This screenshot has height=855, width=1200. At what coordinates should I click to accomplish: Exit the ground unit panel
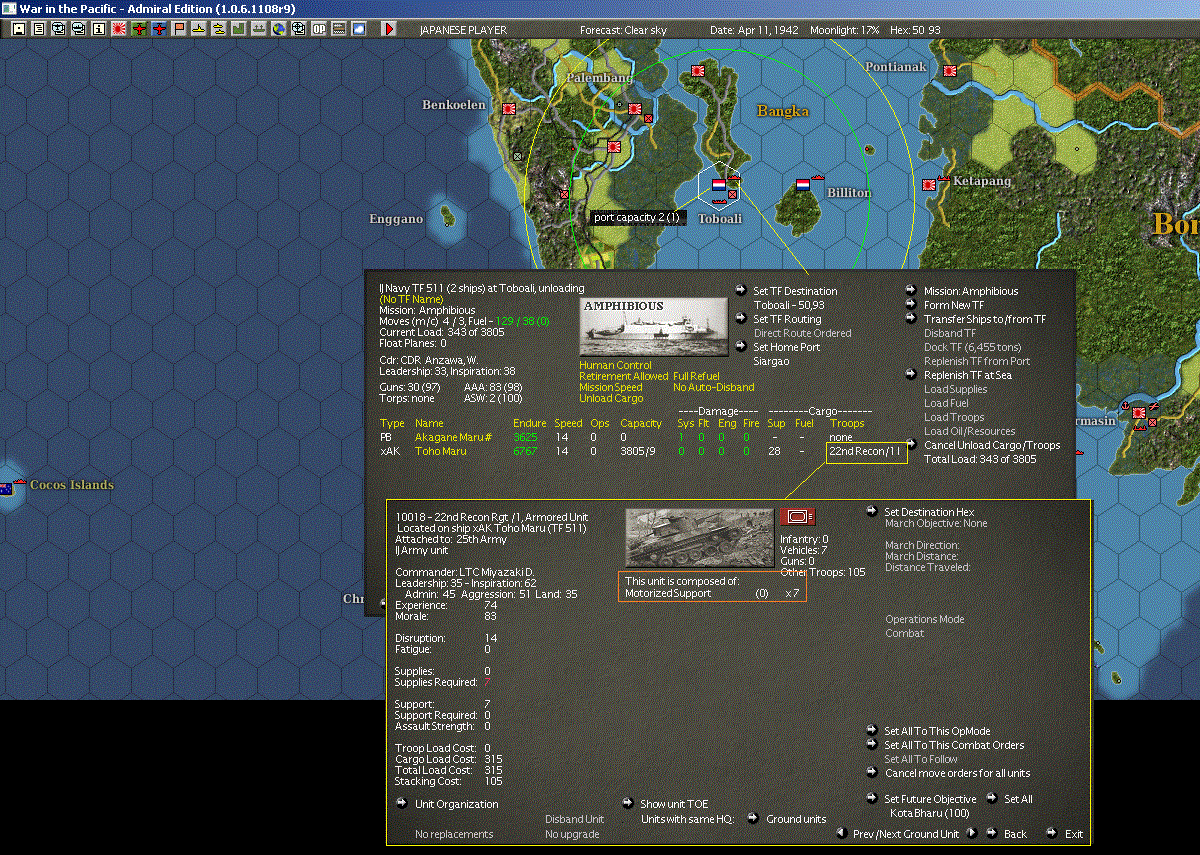pyautogui.click(x=1074, y=833)
